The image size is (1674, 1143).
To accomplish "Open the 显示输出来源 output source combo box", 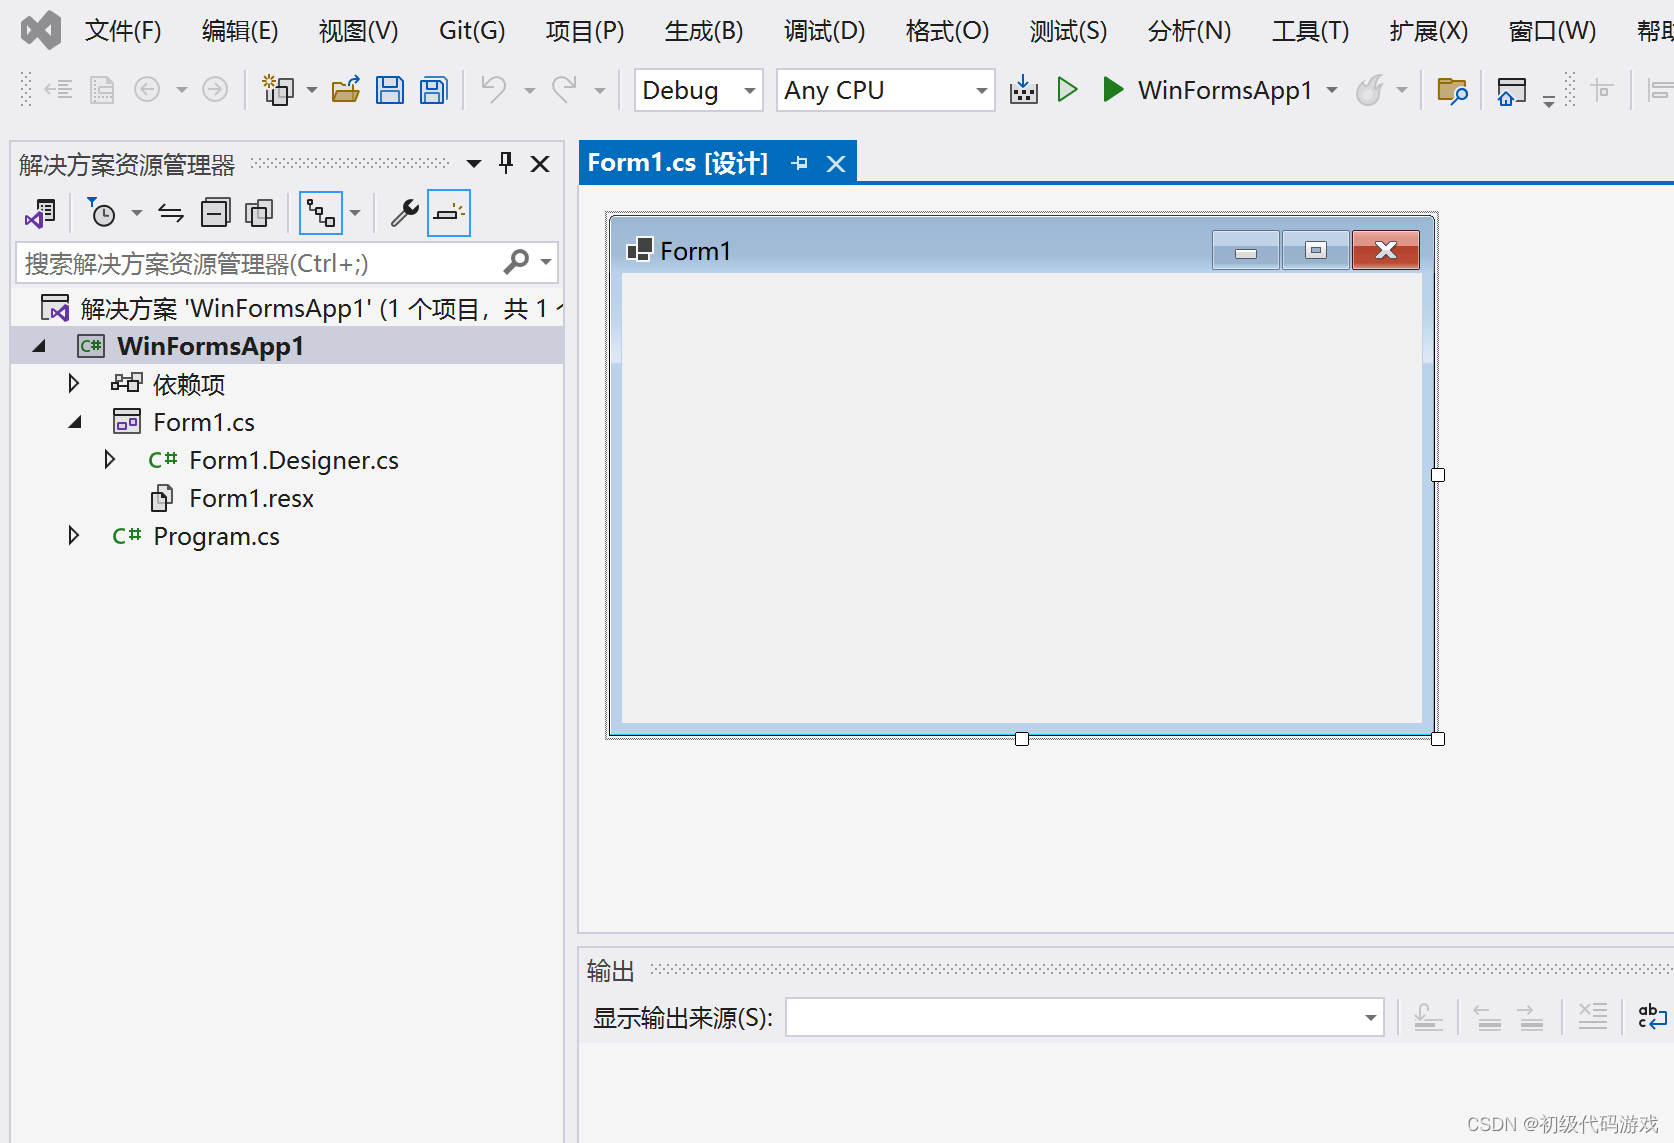I will point(1084,1018).
